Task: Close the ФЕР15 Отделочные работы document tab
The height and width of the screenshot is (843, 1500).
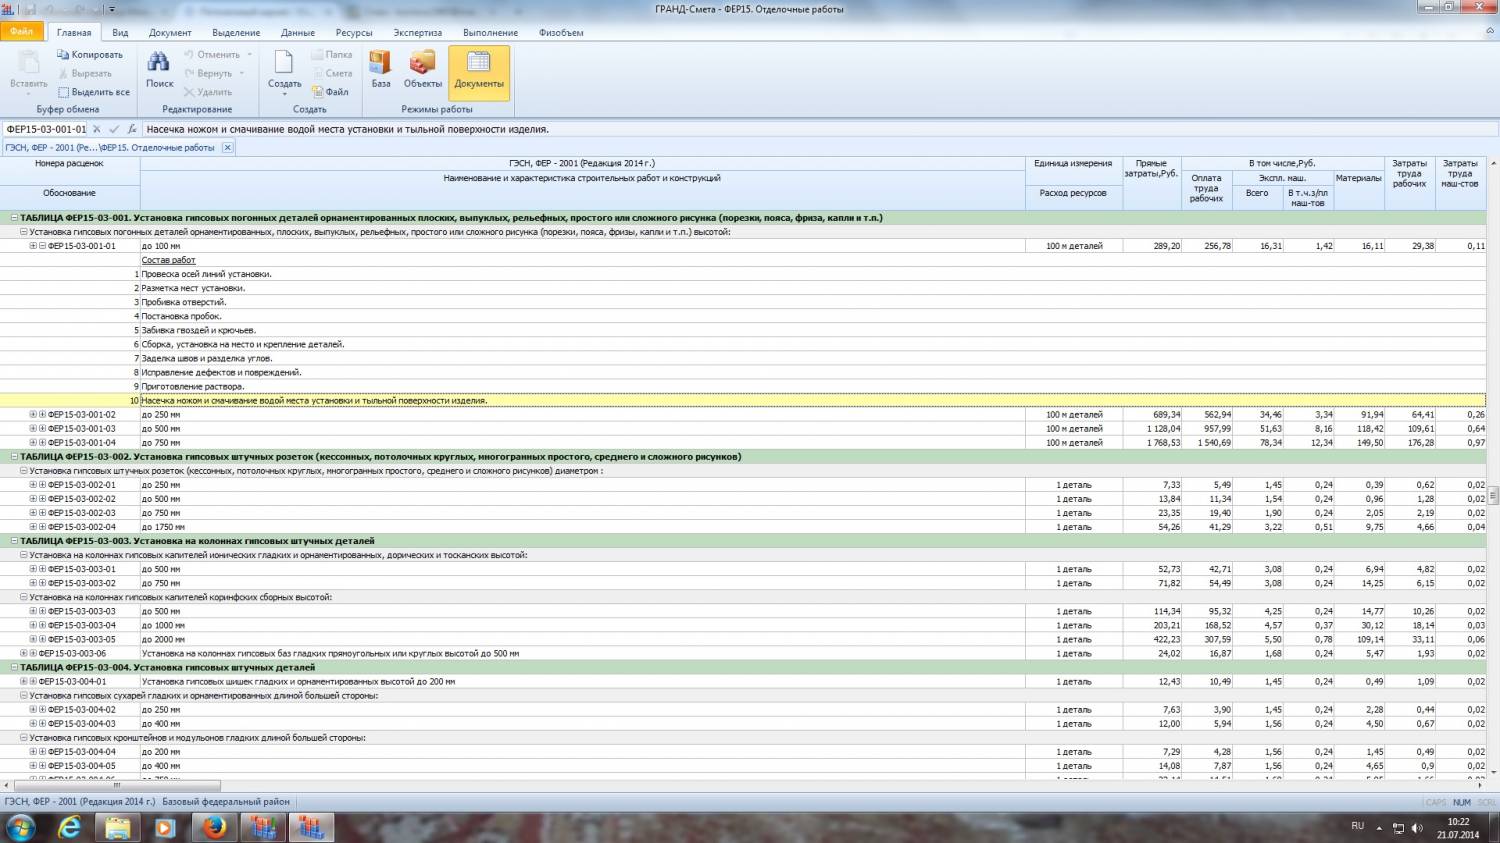Action: (227, 147)
